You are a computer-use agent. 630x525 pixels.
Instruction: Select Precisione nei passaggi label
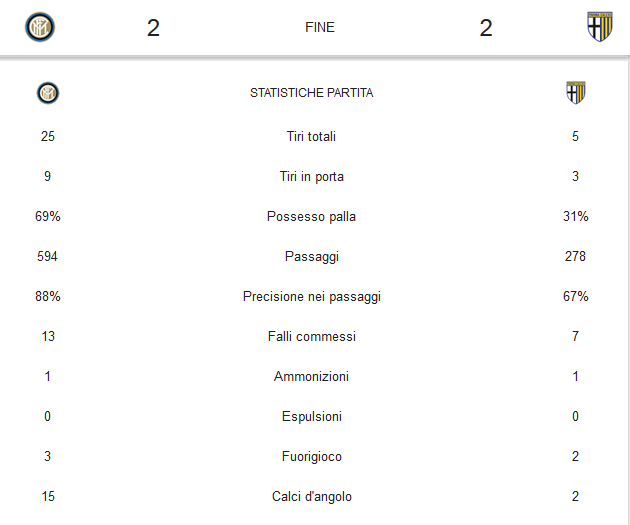312,296
